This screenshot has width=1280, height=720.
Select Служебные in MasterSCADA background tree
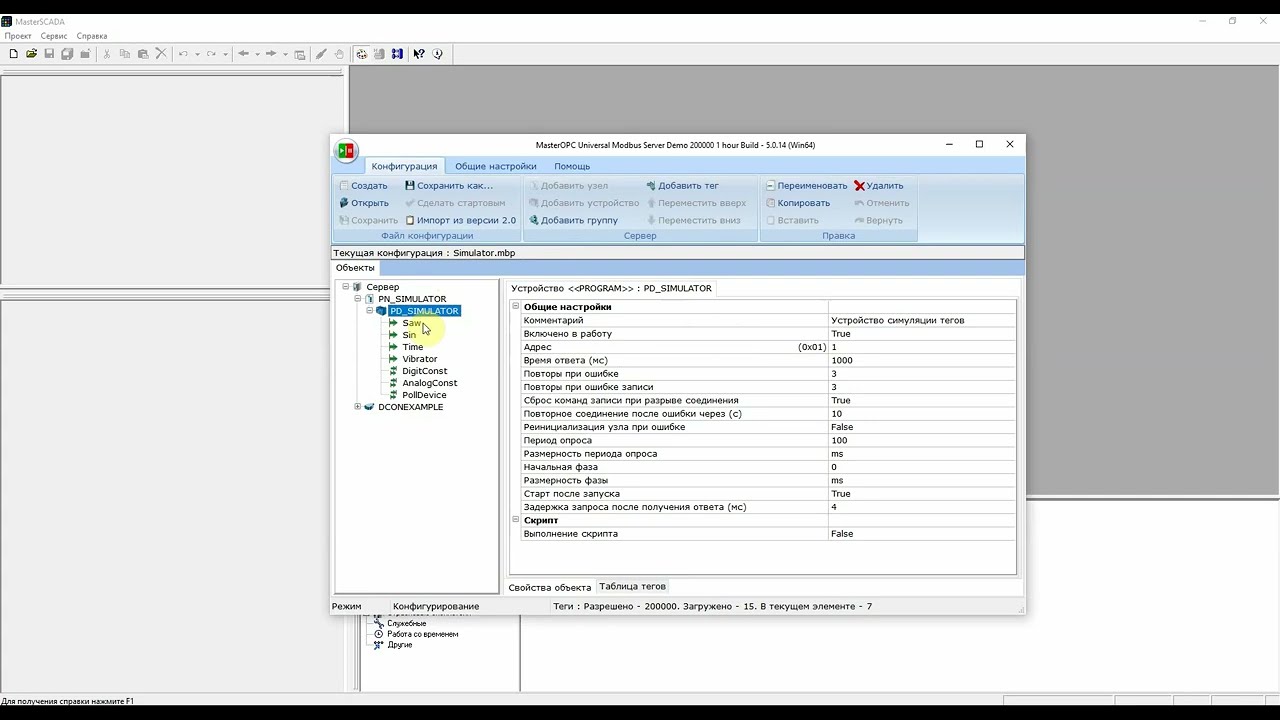pyautogui.click(x=406, y=623)
